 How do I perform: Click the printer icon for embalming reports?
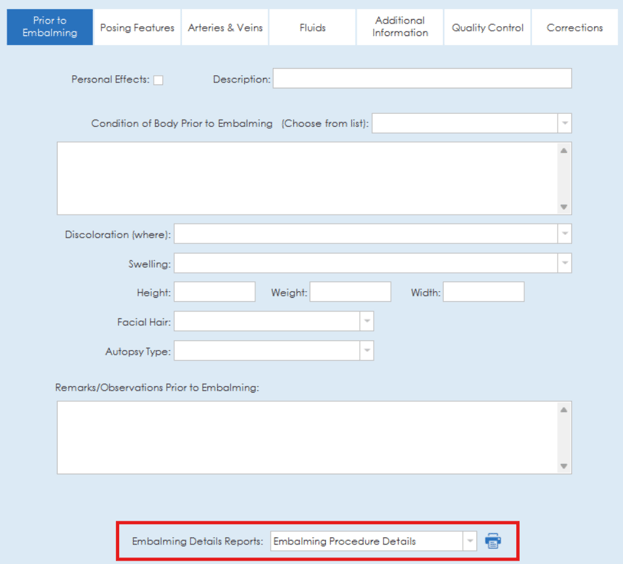[493, 541]
